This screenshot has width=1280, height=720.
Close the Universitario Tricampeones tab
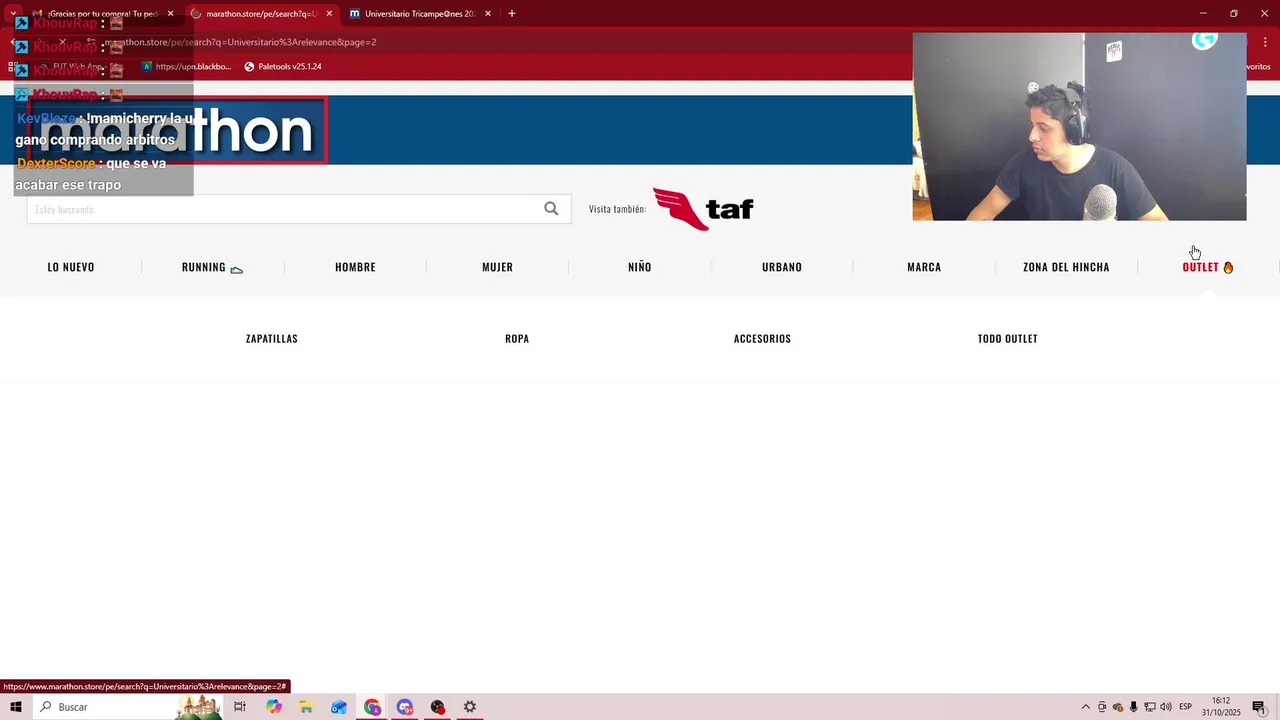click(488, 14)
